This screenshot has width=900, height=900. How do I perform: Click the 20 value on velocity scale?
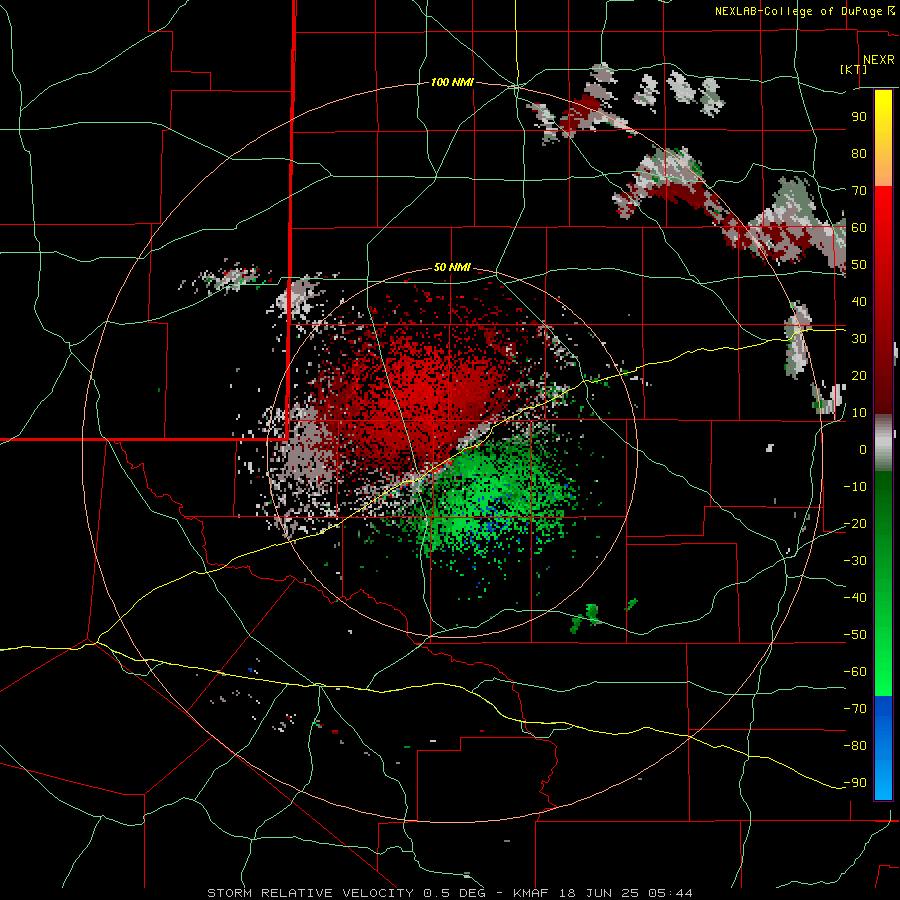coord(859,376)
